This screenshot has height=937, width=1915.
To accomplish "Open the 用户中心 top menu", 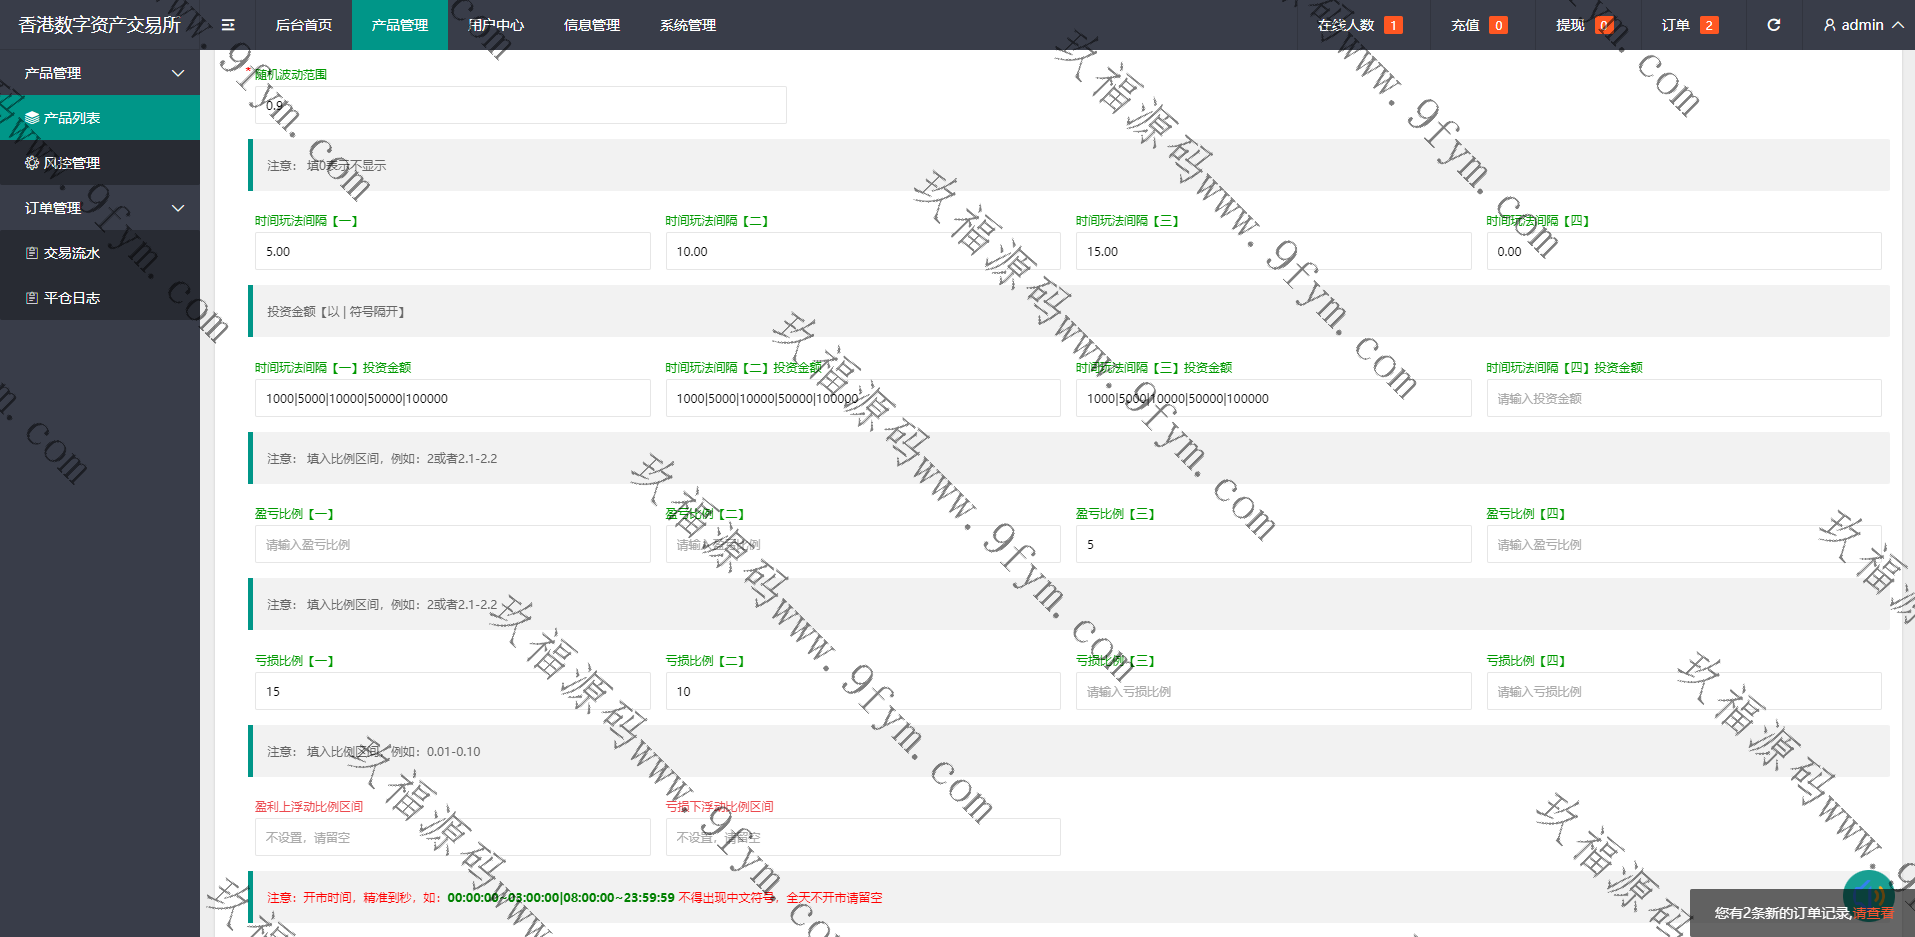I will (496, 25).
